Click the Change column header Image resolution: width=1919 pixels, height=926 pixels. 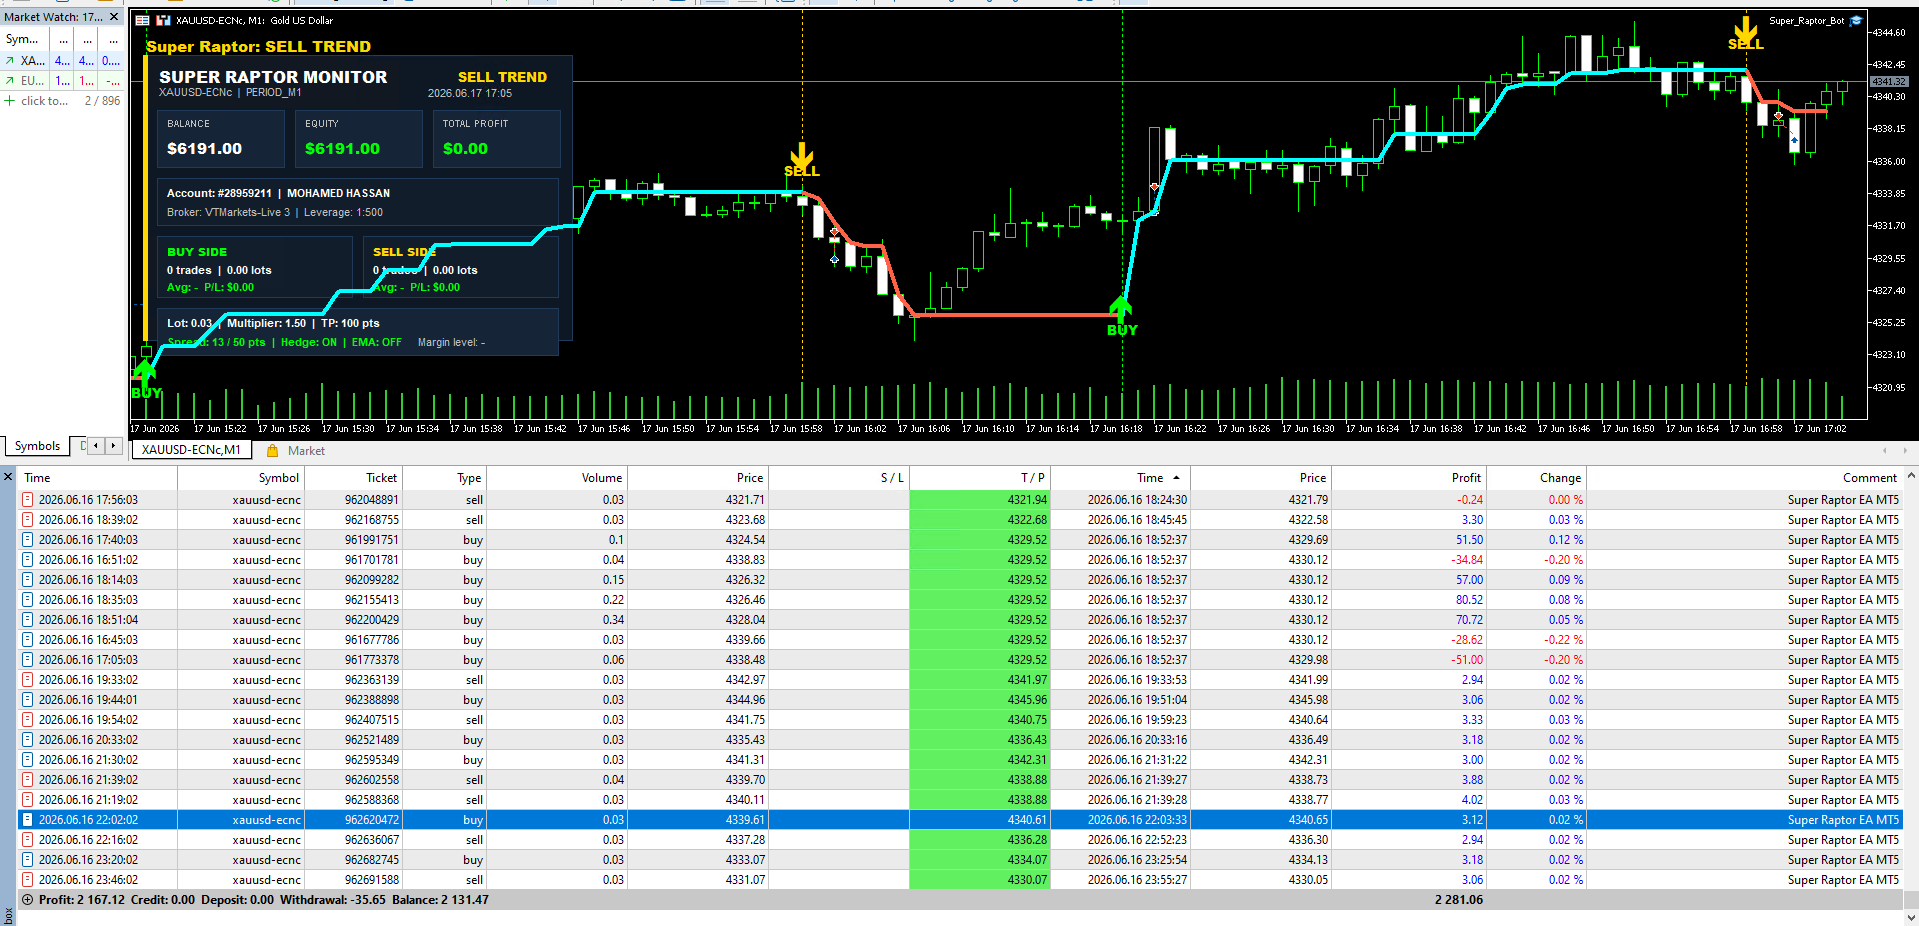click(x=1536, y=478)
